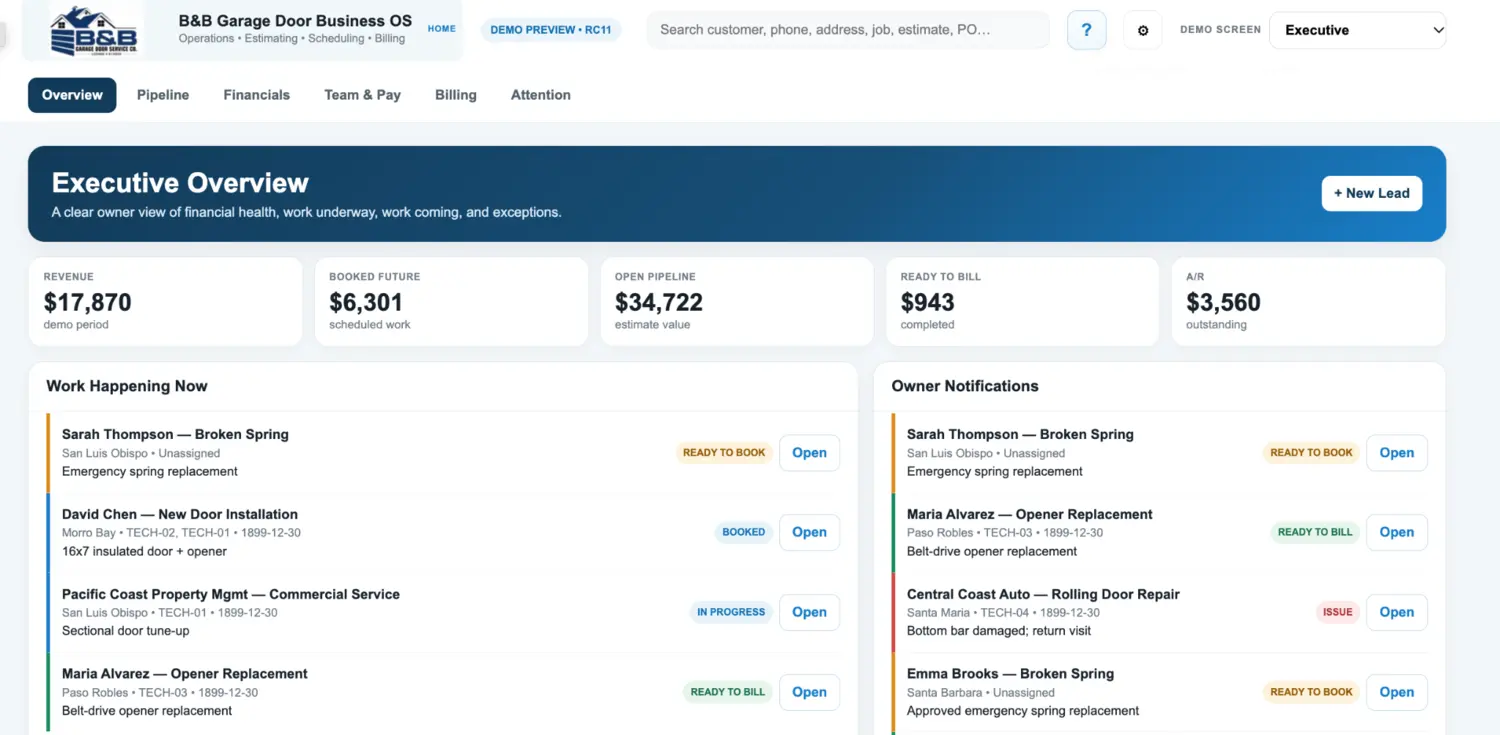Open Central Coast Auto Rolling Door Repair
Image resolution: width=1500 pixels, height=735 pixels.
coord(1397,612)
